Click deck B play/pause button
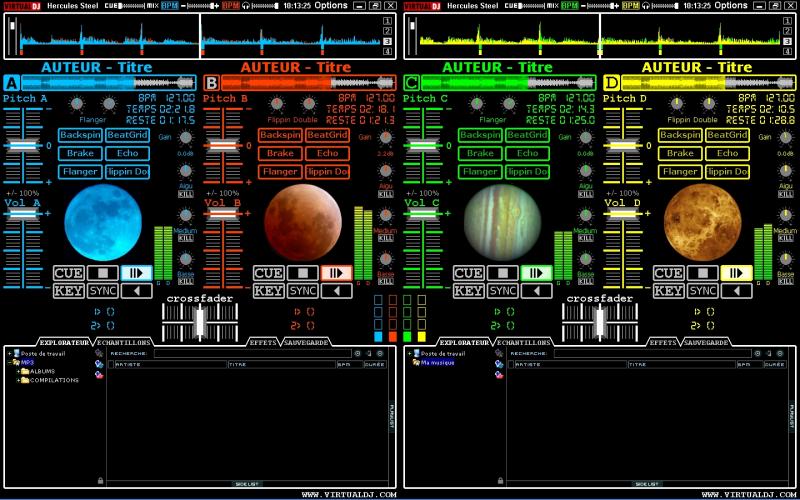 click(x=336, y=273)
